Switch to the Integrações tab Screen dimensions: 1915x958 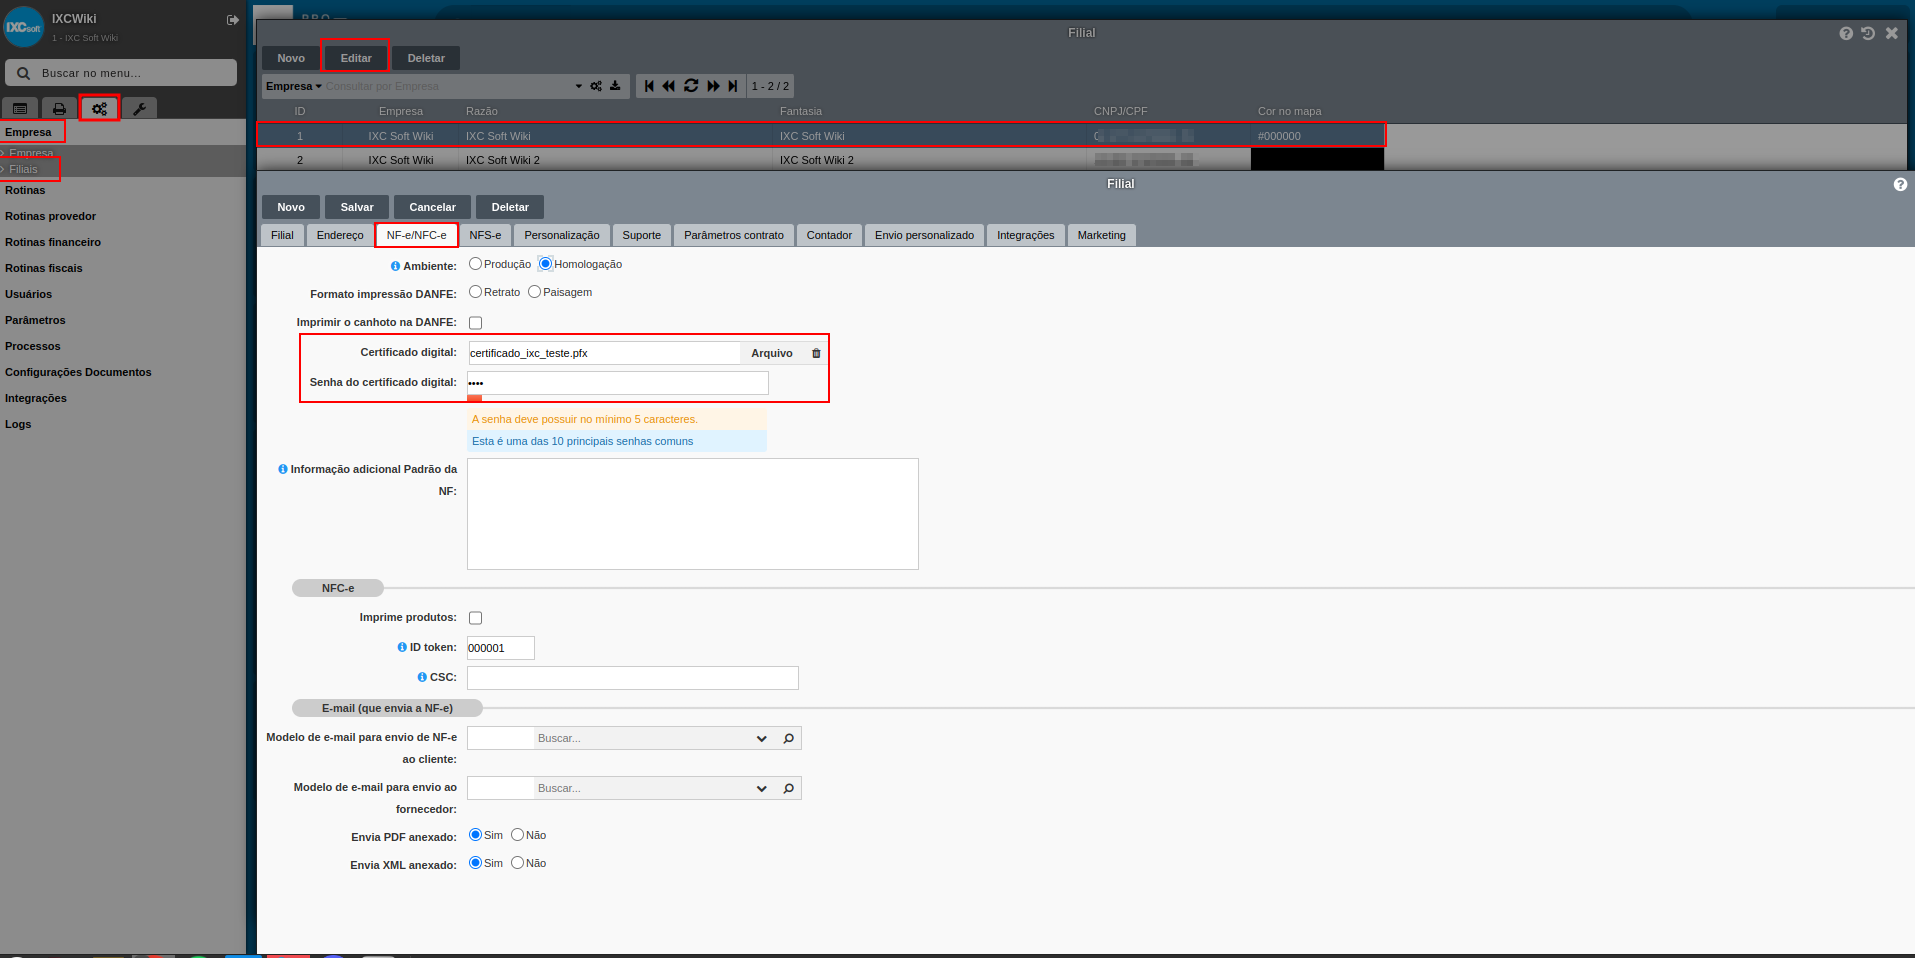point(1025,235)
